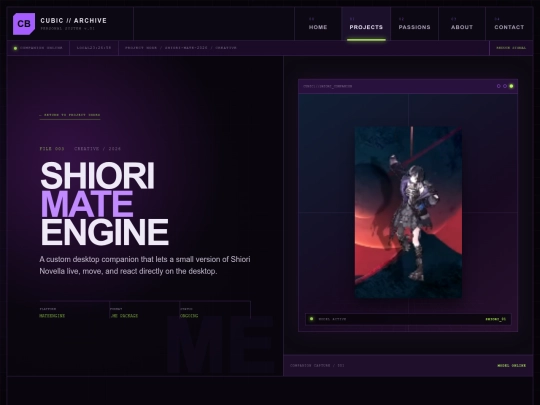Screen dimensions: 540x405
Task: Click the ONGOING status value
Action: (x=189, y=316)
